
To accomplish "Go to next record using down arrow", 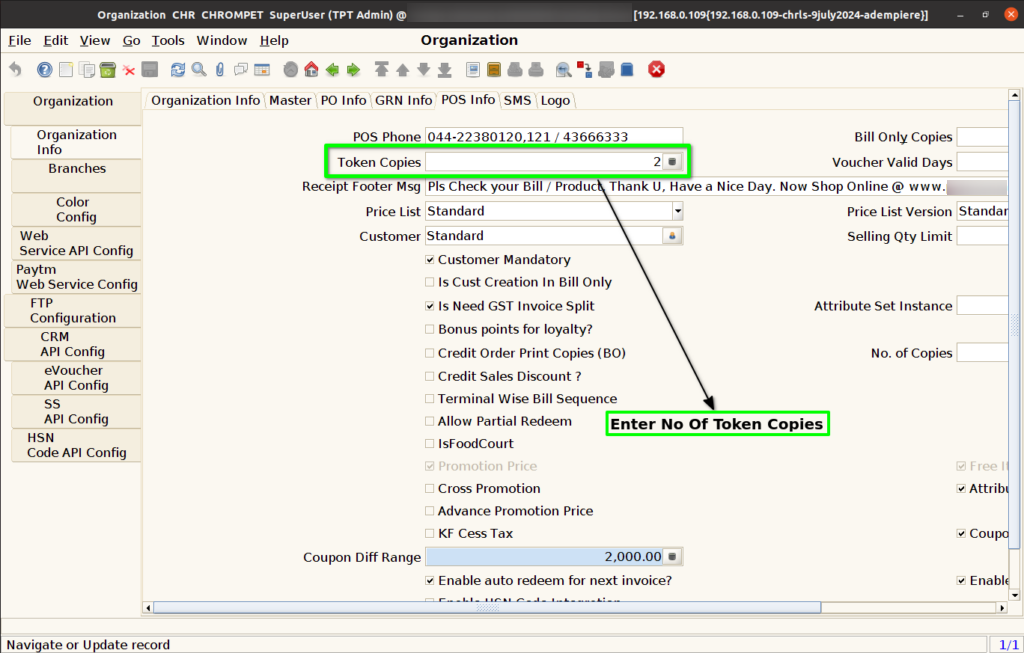I will pos(424,69).
